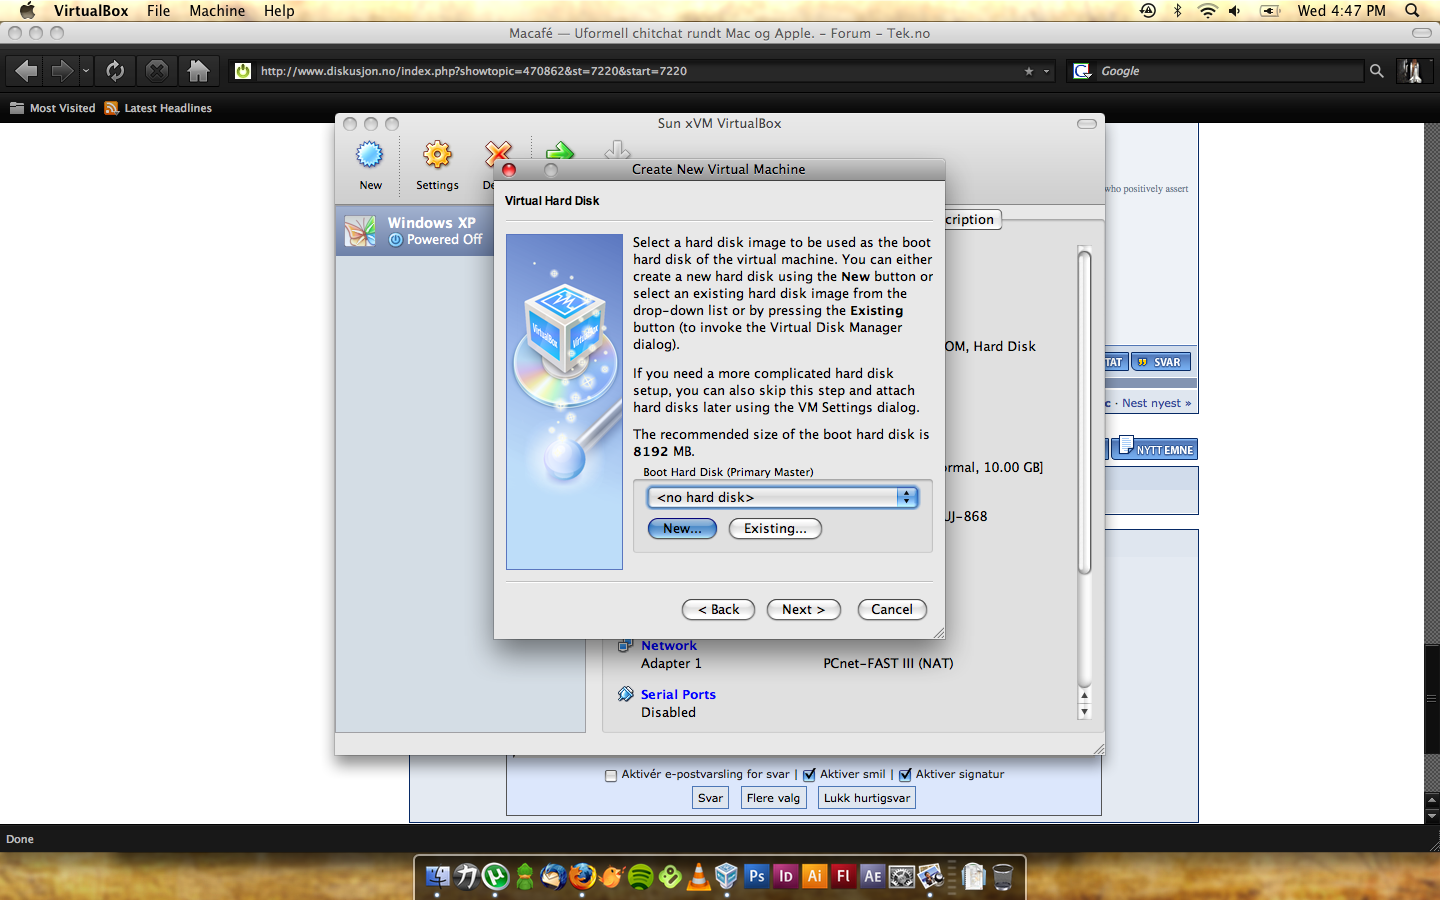
Task: Click the Time Machine status icon
Action: click(x=1148, y=11)
